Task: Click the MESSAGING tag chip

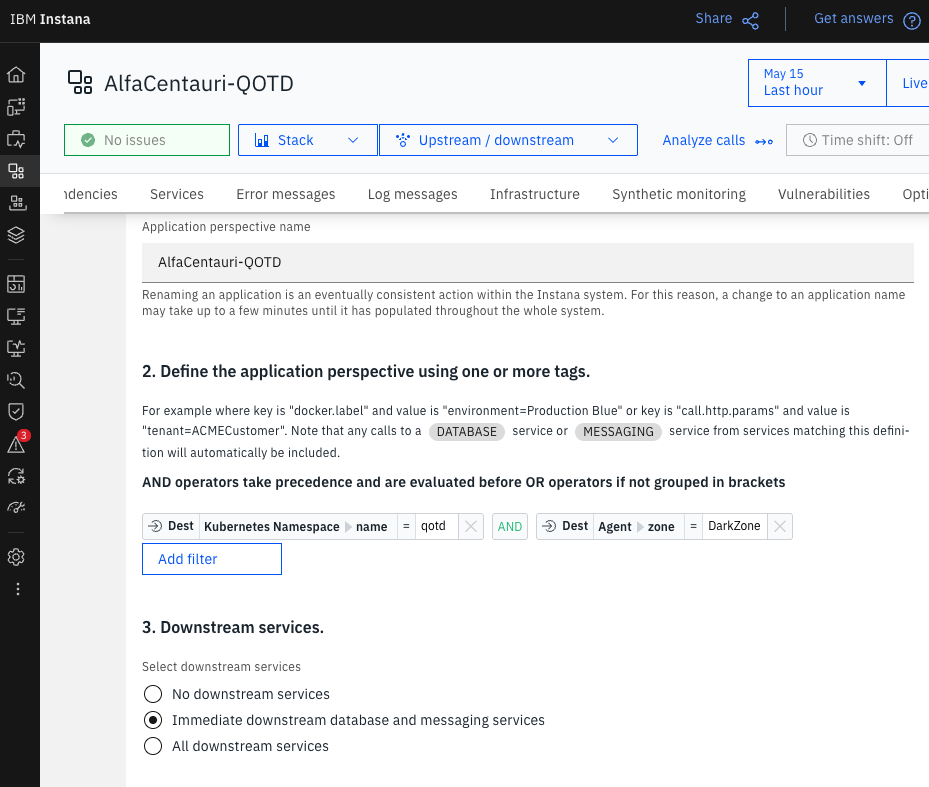Action: [618, 431]
